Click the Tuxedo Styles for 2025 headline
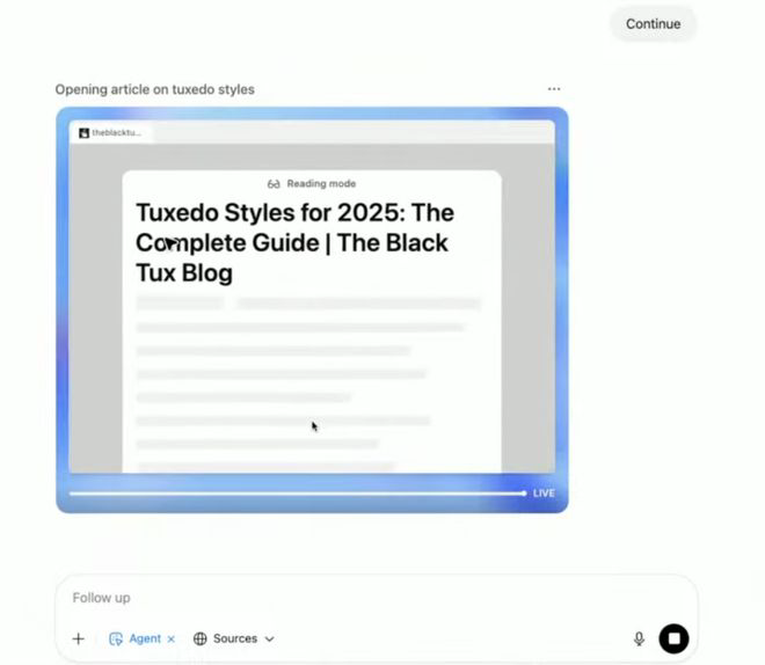This screenshot has width=765, height=665. pos(295,242)
